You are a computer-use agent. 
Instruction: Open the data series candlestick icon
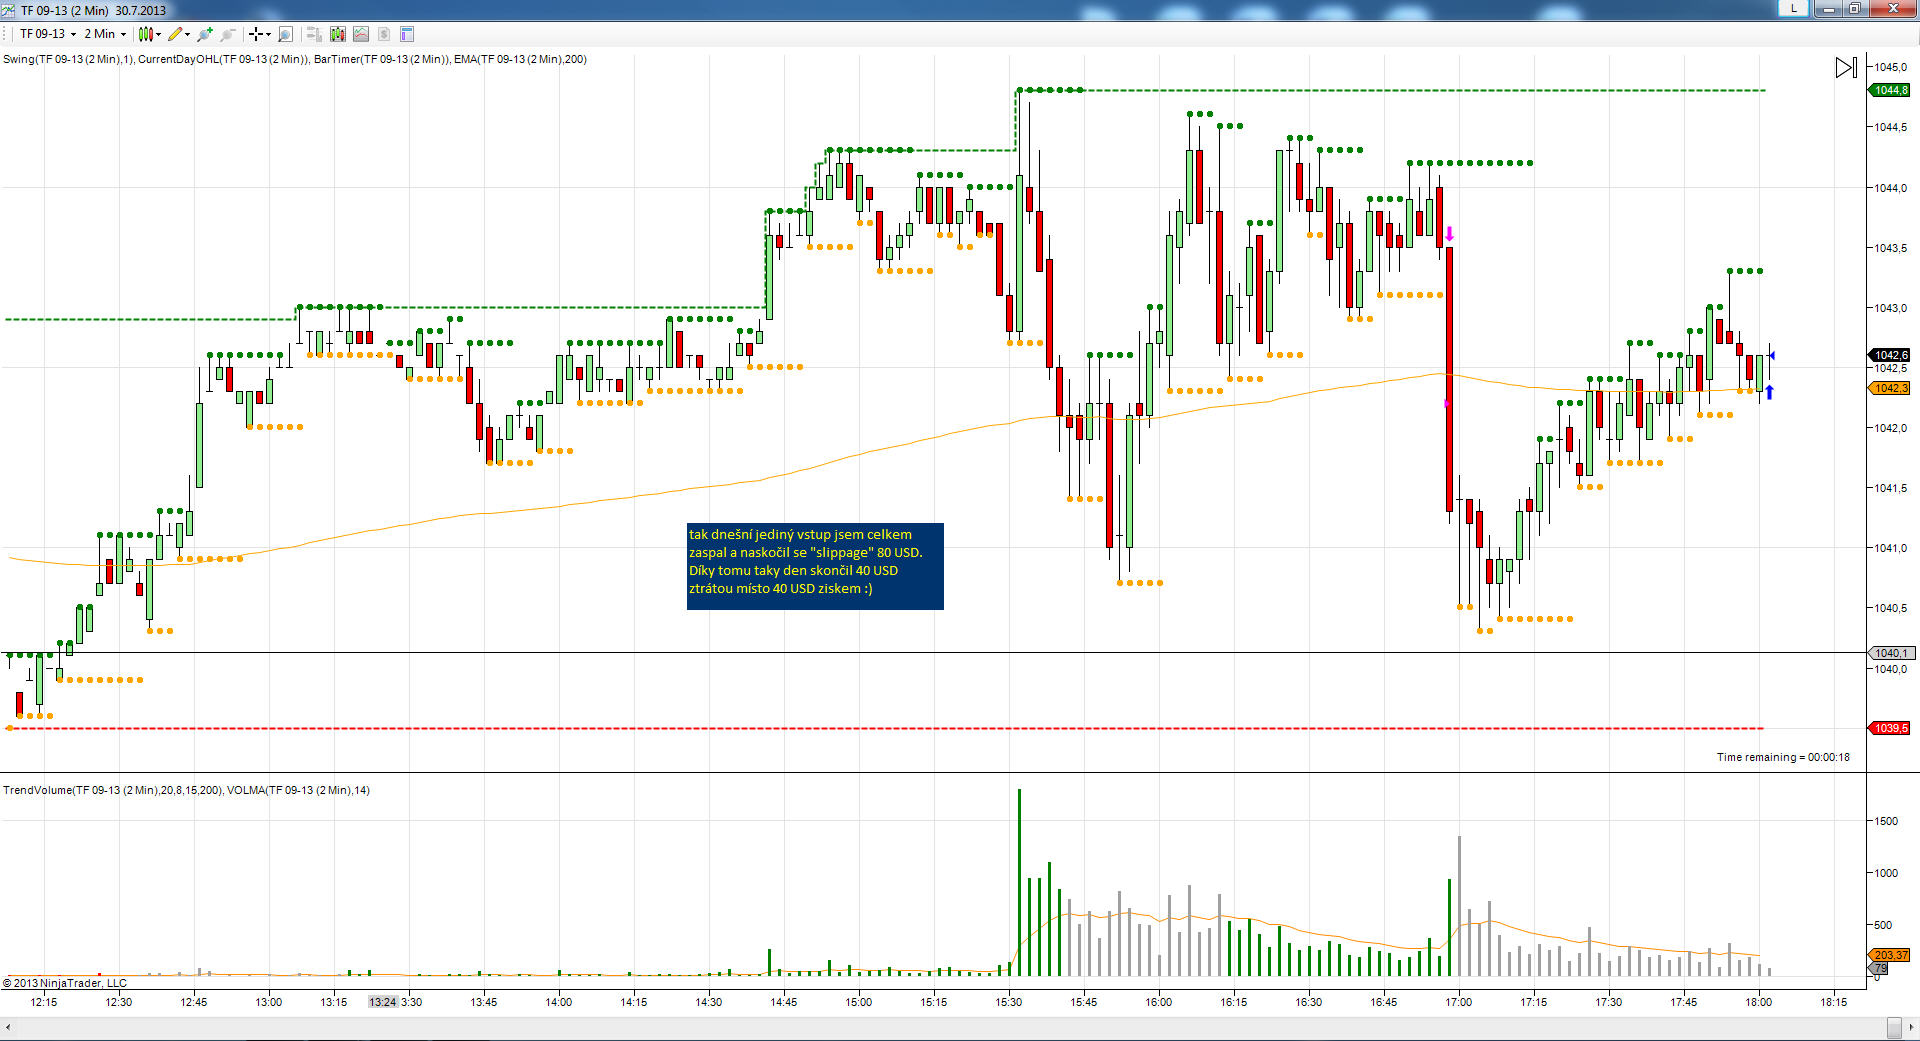click(x=338, y=34)
